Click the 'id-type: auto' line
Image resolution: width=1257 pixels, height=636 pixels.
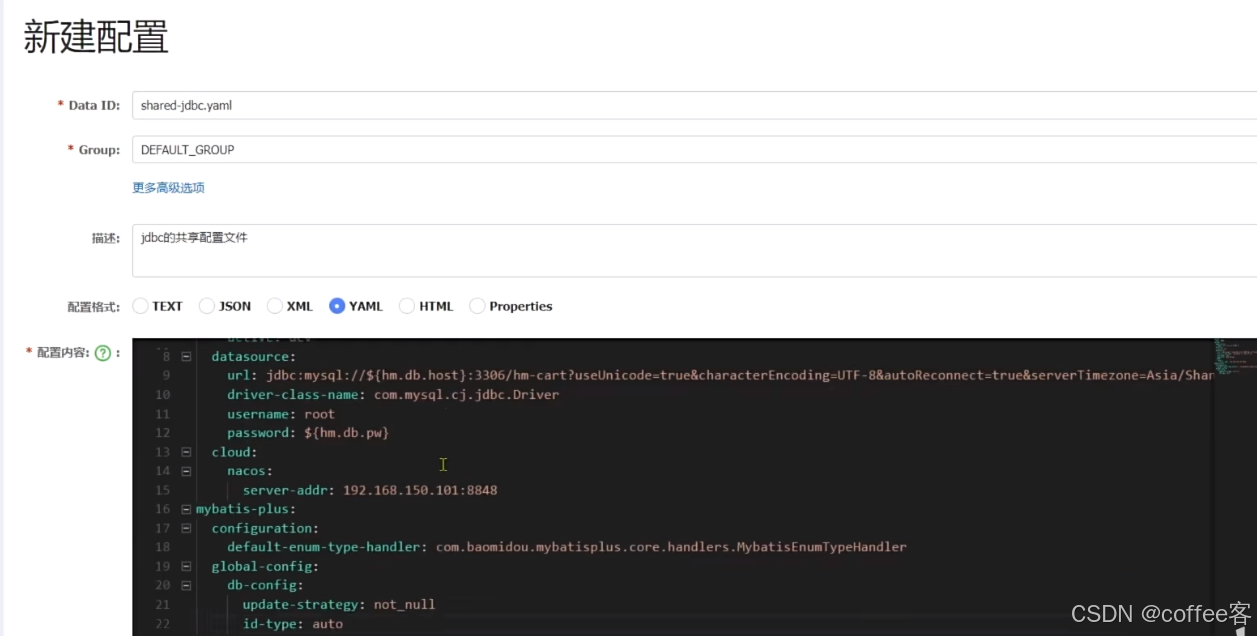tap(293, 623)
